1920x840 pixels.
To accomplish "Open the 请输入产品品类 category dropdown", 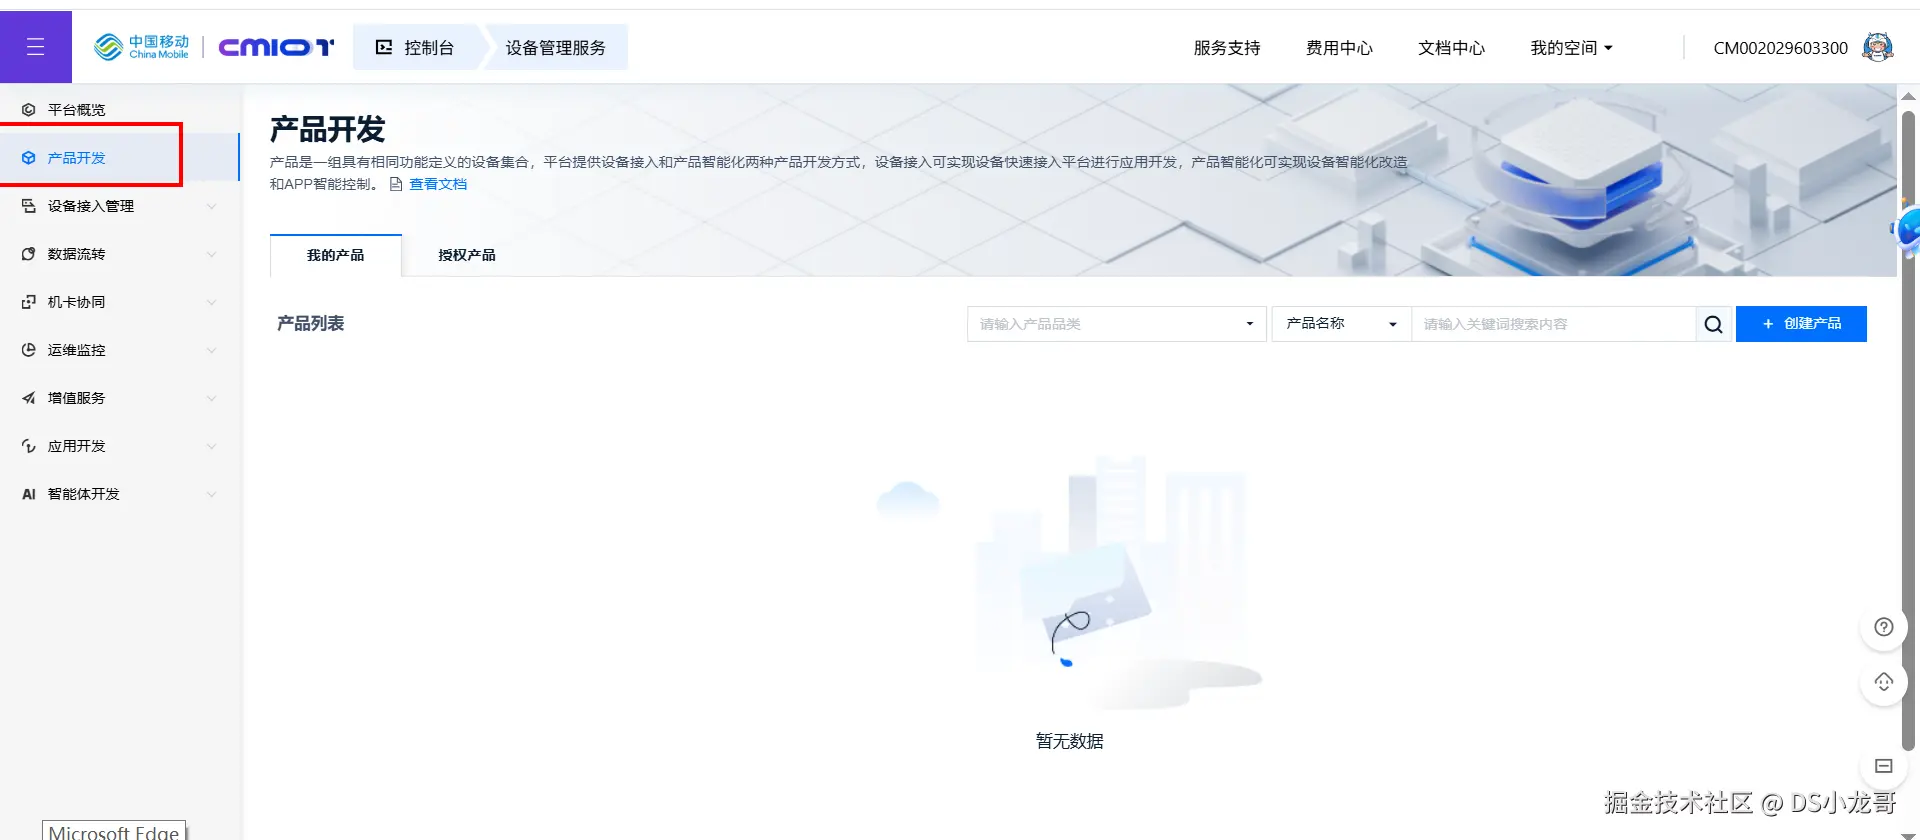I will coord(1117,324).
